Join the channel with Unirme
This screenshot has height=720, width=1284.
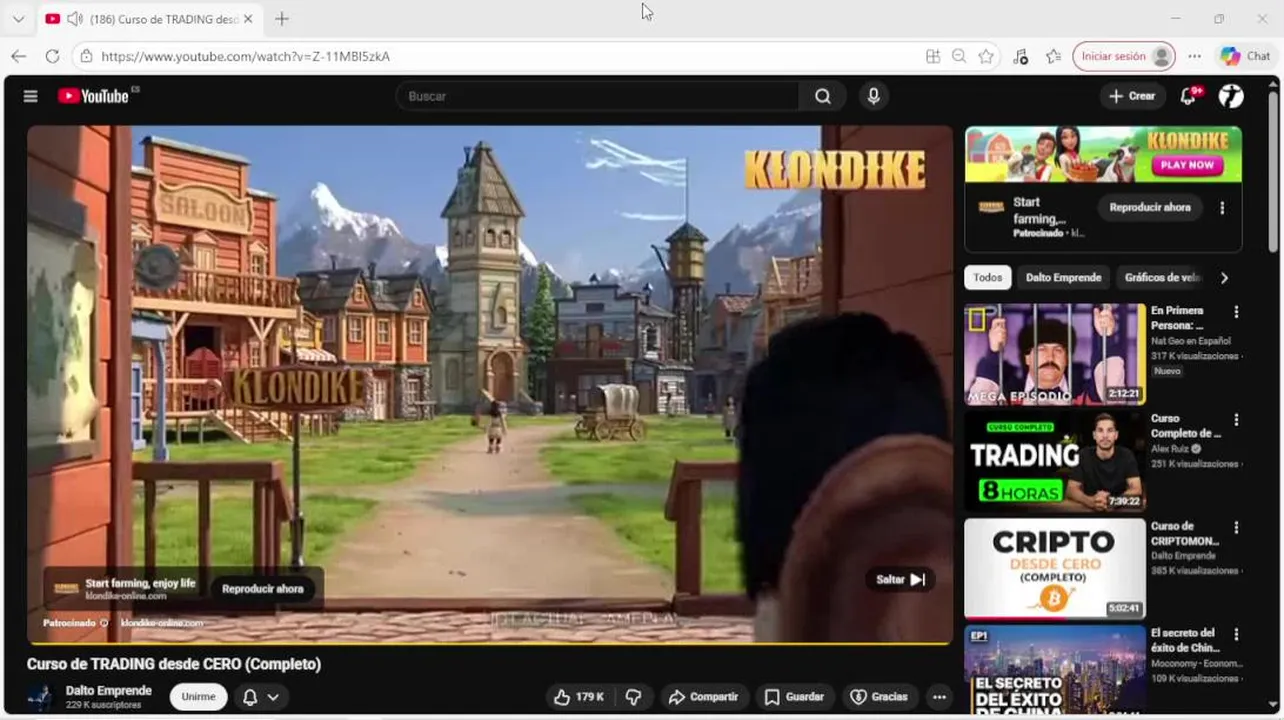198,697
